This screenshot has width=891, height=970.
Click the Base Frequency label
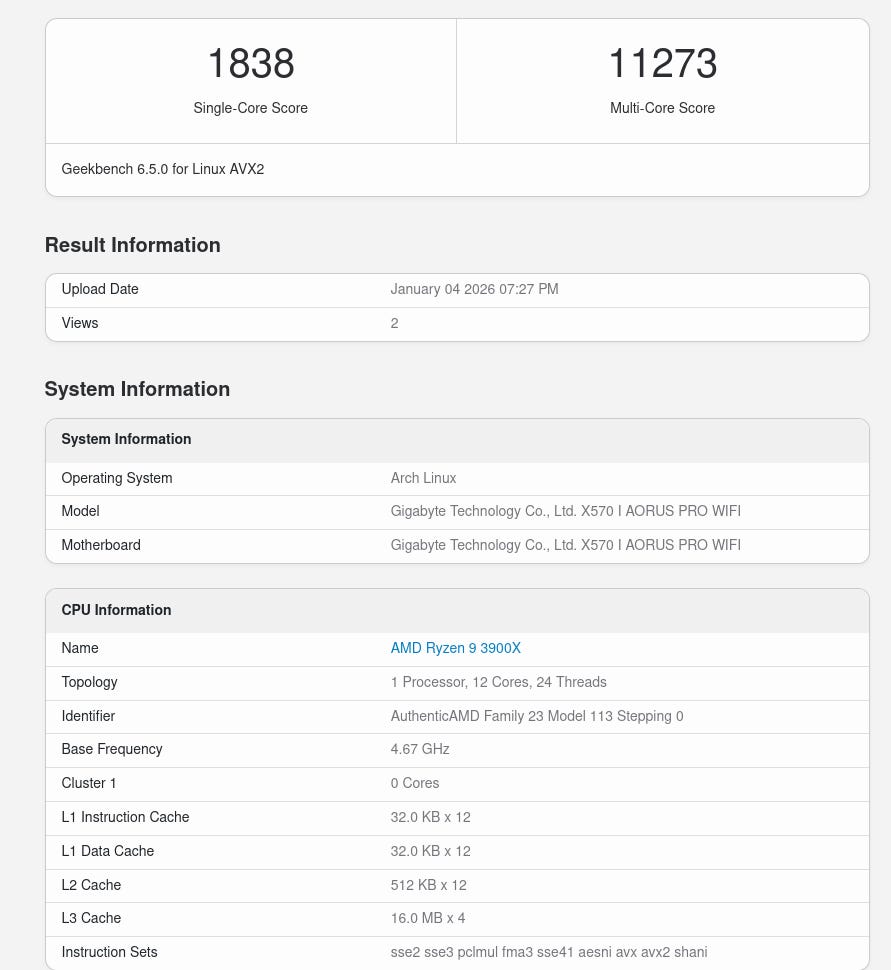tap(112, 749)
